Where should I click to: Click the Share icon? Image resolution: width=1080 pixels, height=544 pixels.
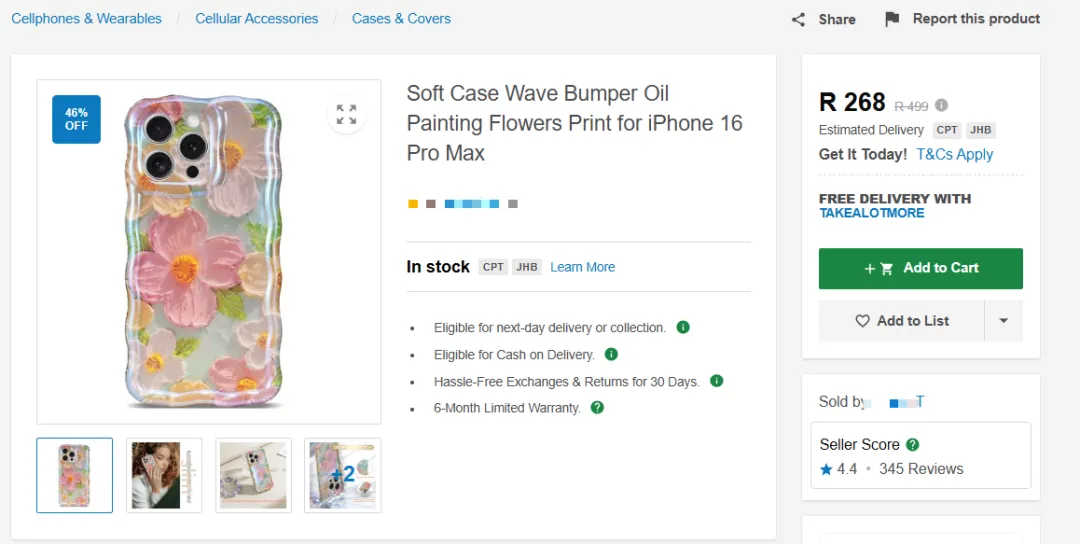[x=798, y=20]
